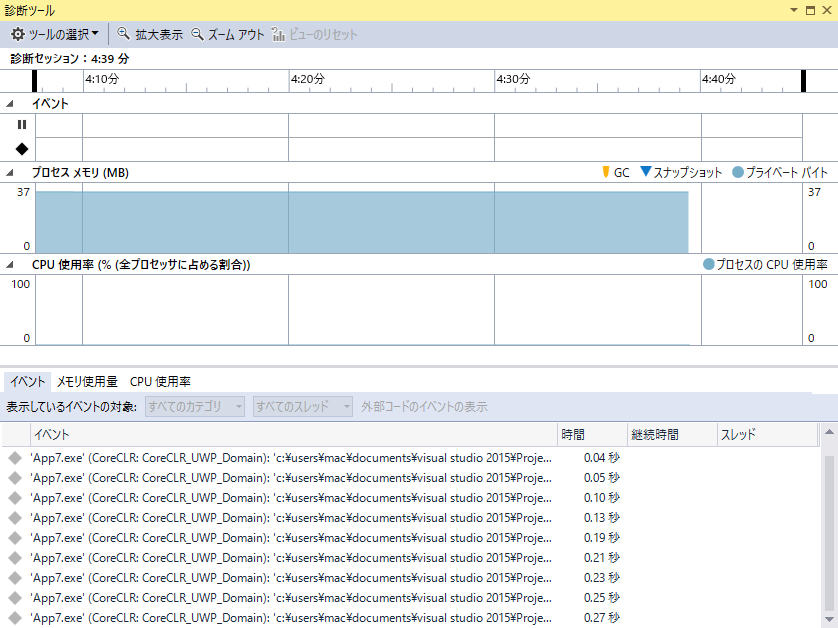Click the right timeline selection handle
This screenshot has height=628, width=838.
click(x=803, y=81)
